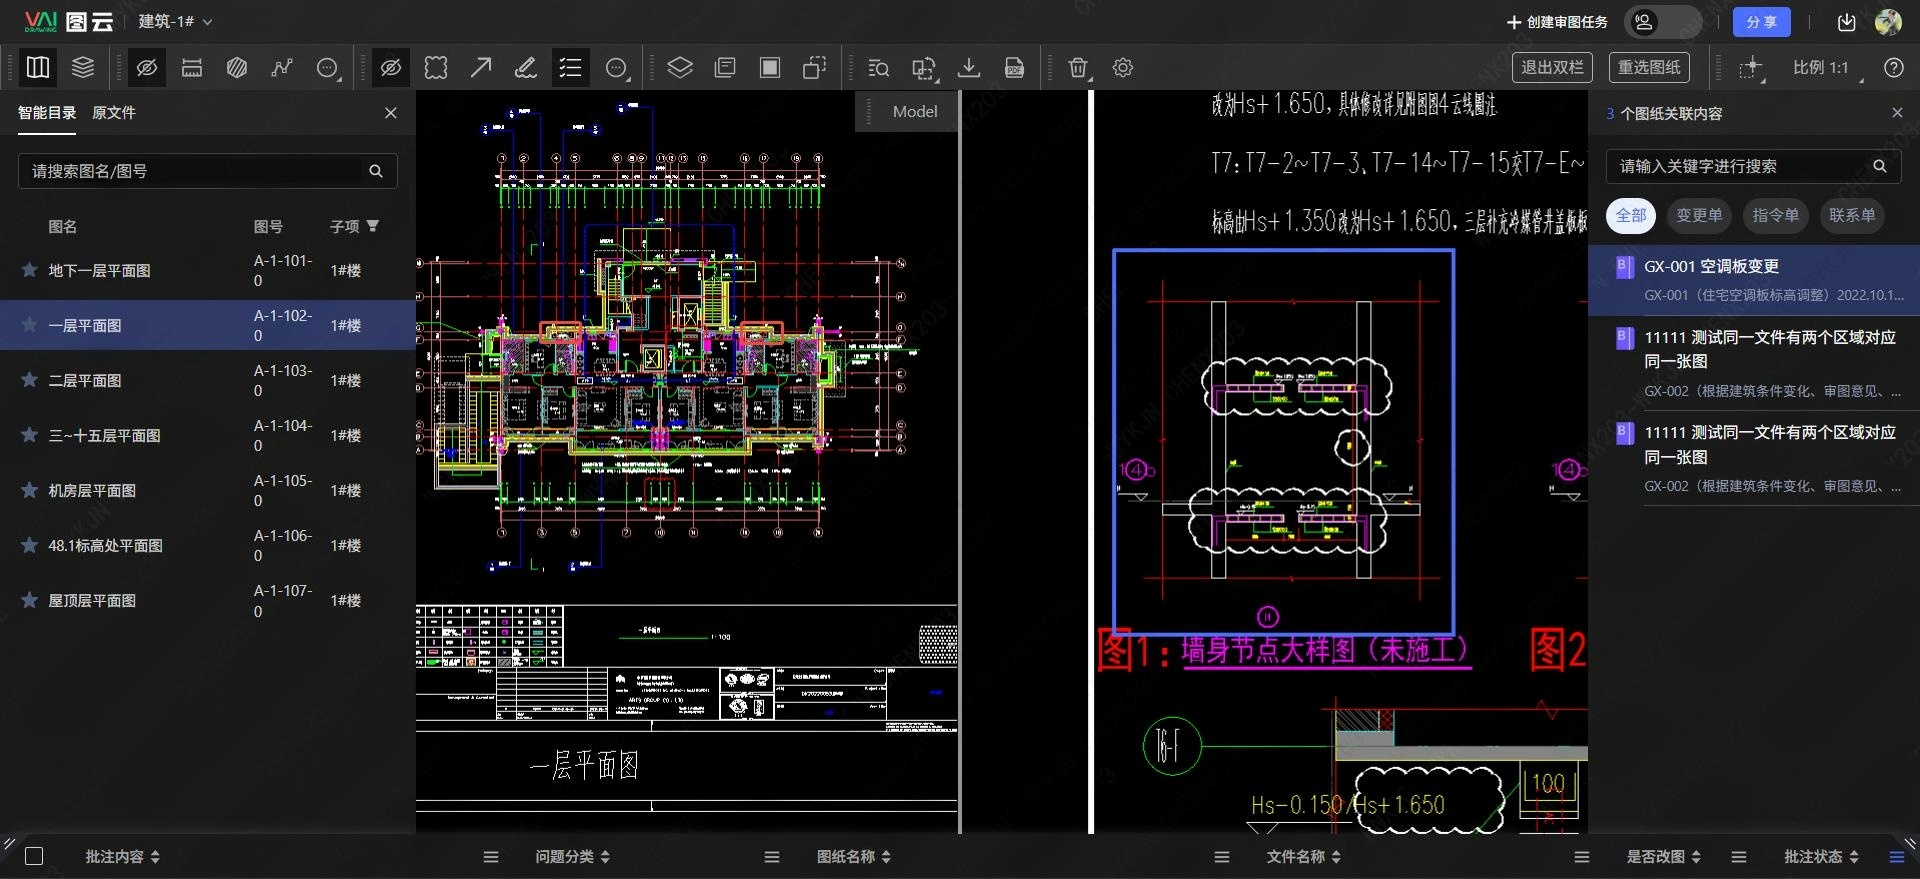
Task: Click the layers stack icon in toolbar
Action: (83, 68)
